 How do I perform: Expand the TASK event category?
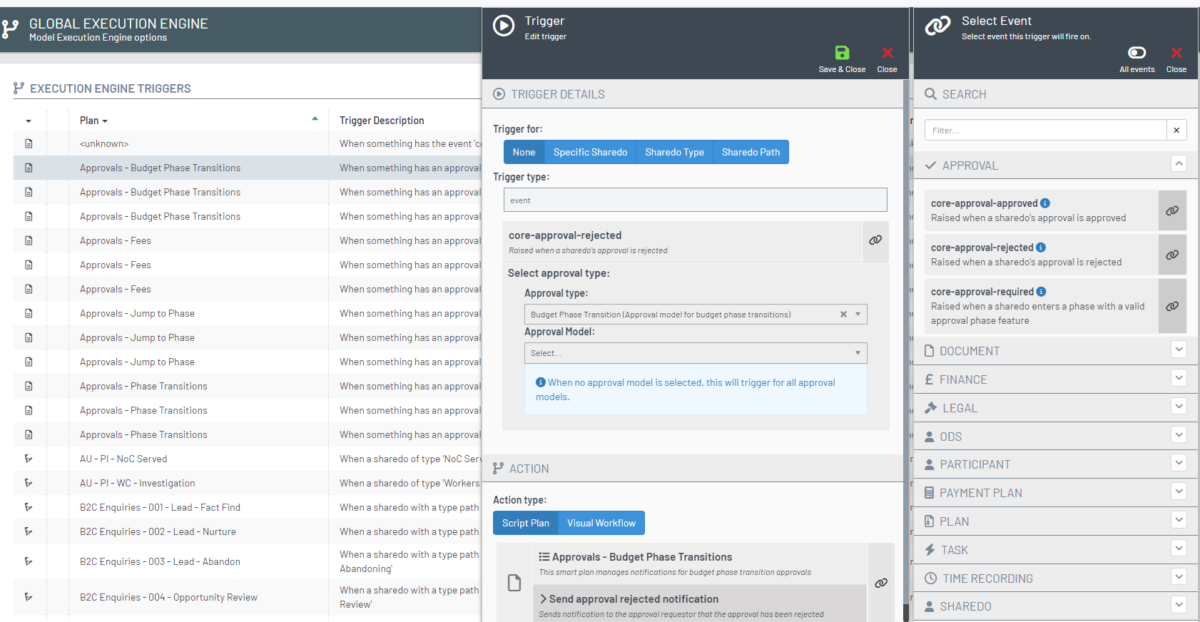coord(1179,549)
